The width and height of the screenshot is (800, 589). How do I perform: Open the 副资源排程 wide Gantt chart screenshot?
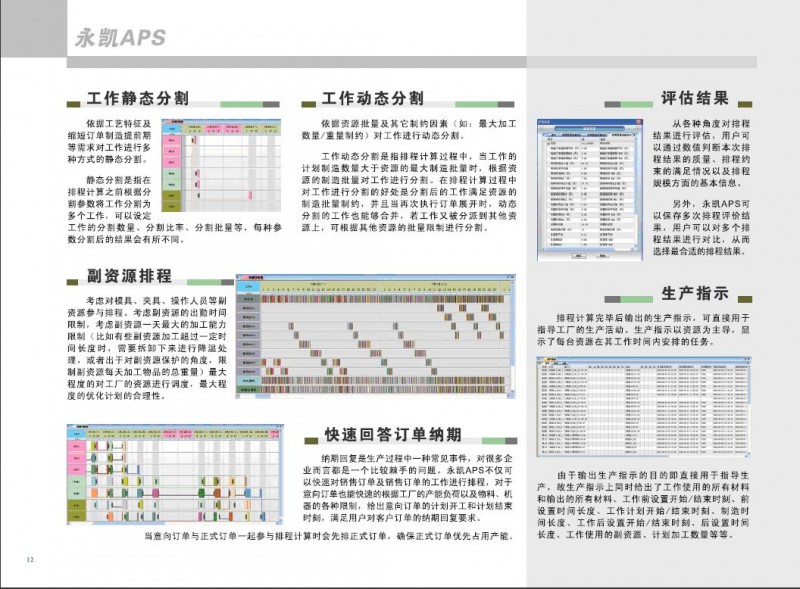(x=376, y=336)
